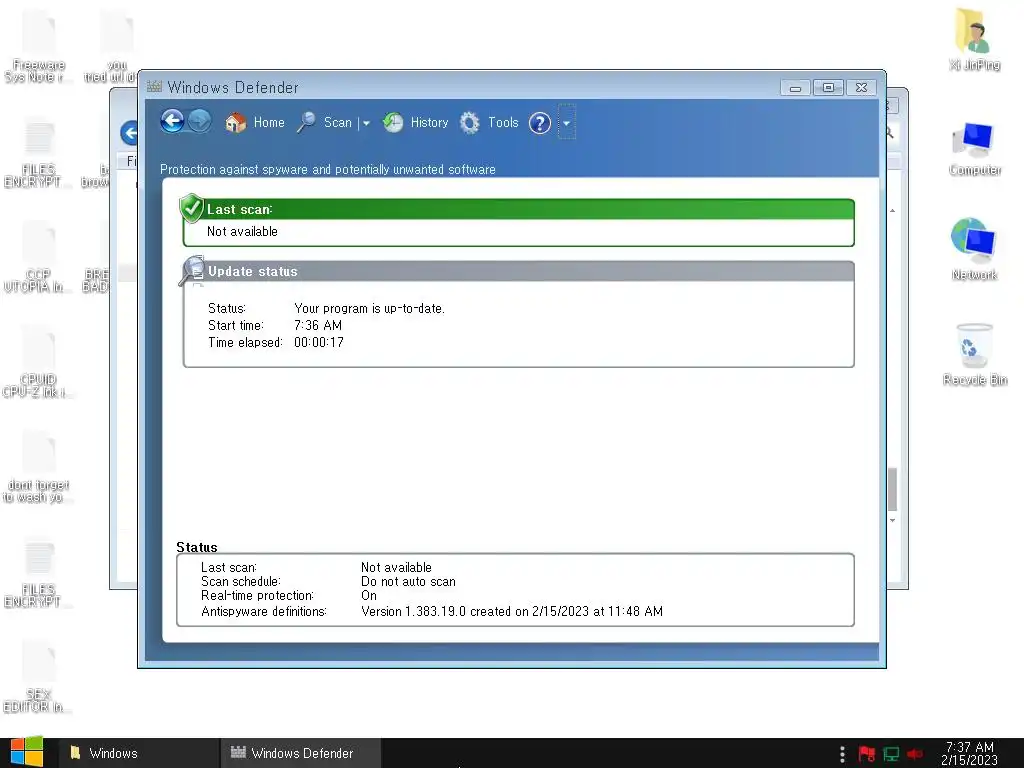The height and width of the screenshot is (768, 1024).
Task: Minimize the Windows Defender window
Action: 795,88
